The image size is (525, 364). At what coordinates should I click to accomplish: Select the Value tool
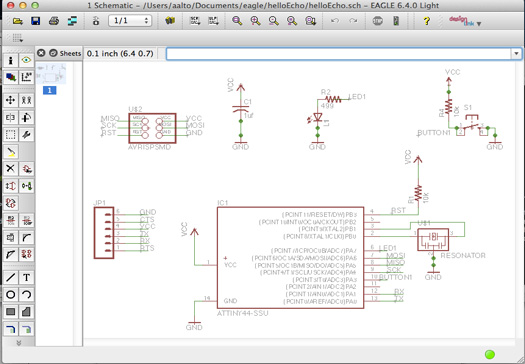pyautogui.click(x=26, y=220)
